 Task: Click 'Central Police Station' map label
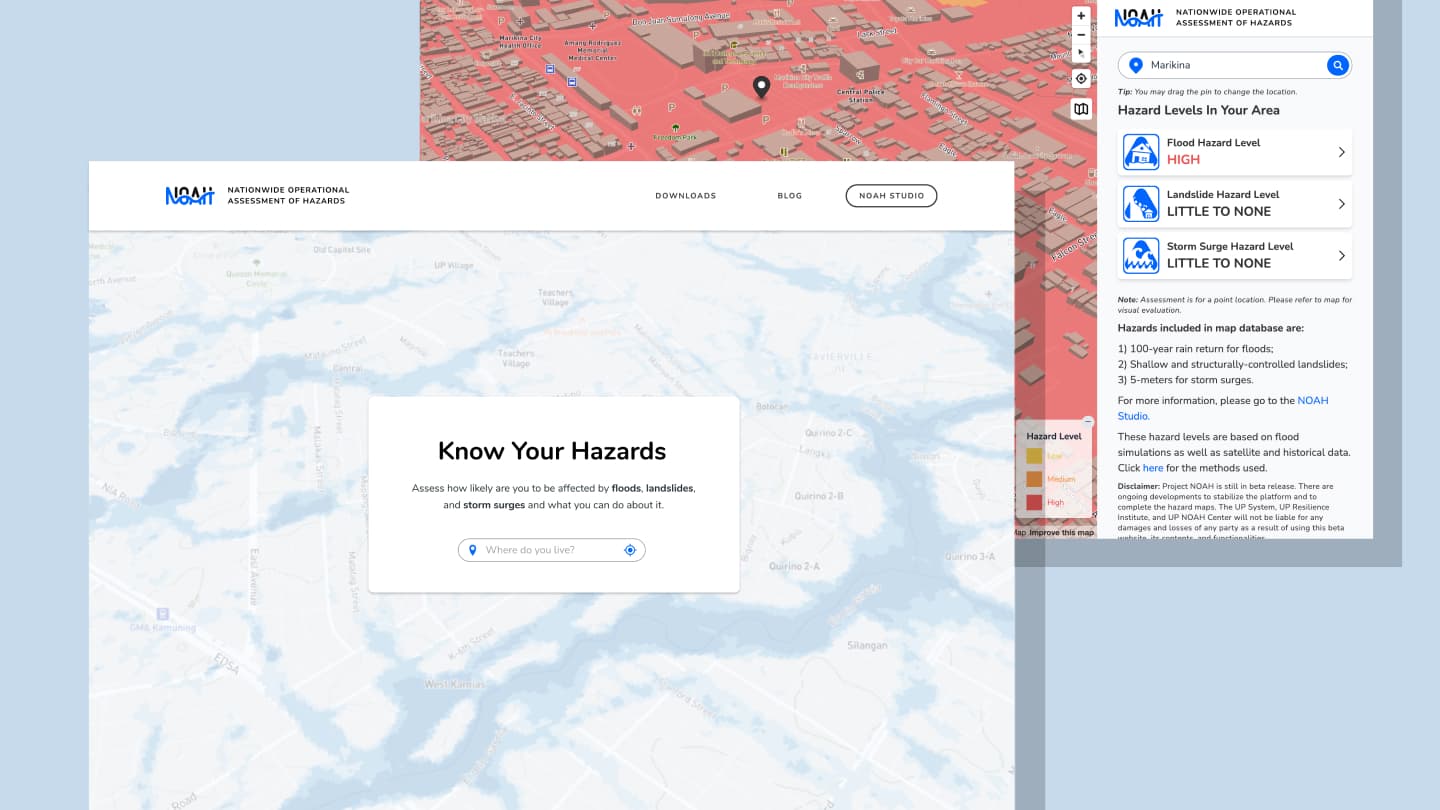point(860,96)
